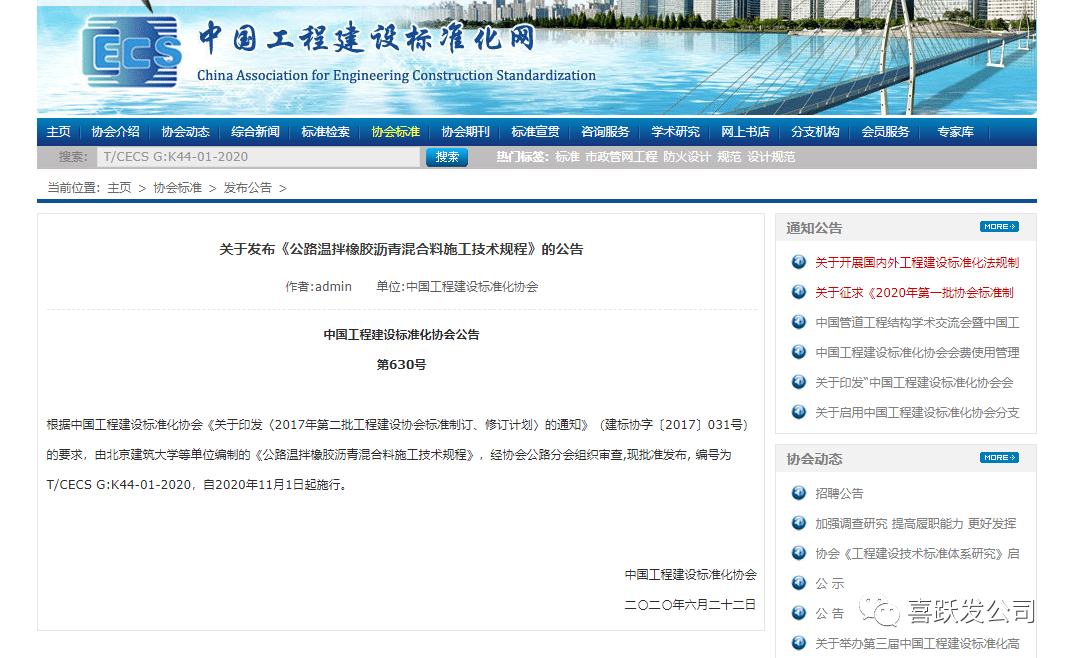Open the 加强调查研究 提高履职能力 news link

[x=915, y=523]
